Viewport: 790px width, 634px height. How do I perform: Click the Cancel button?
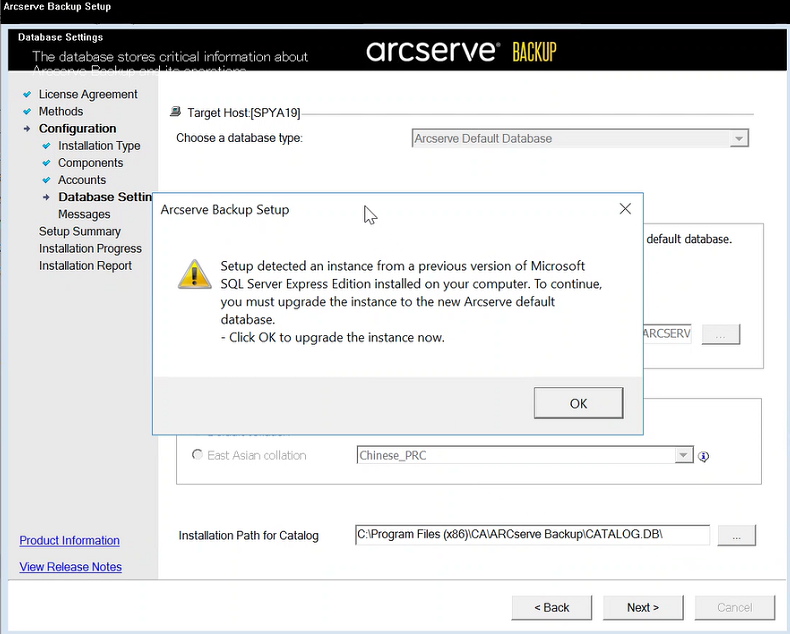point(735,607)
